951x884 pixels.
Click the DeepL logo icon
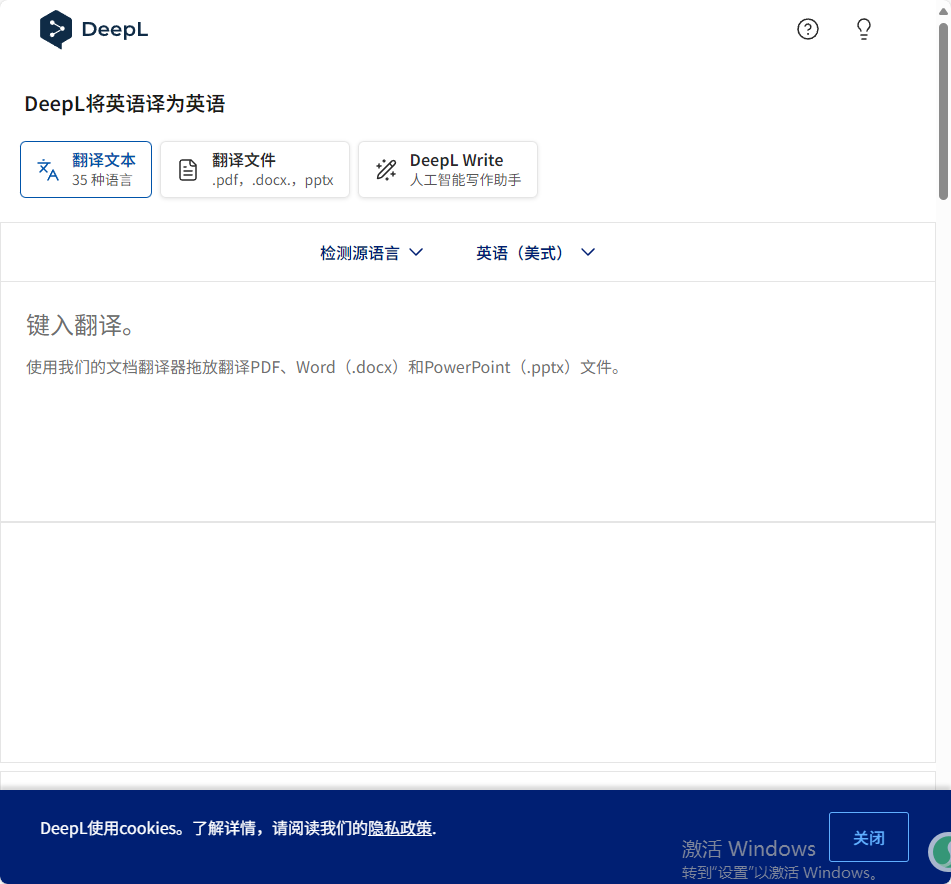tap(56, 29)
